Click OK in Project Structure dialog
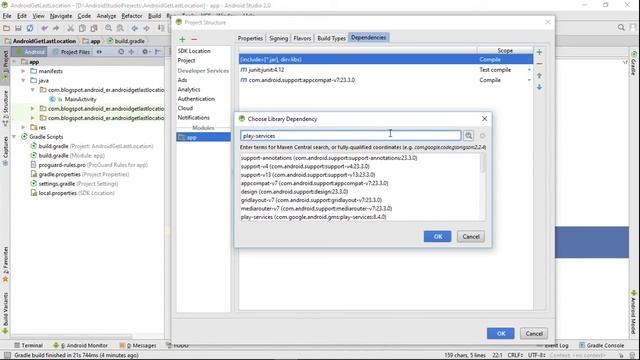 click(500, 333)
